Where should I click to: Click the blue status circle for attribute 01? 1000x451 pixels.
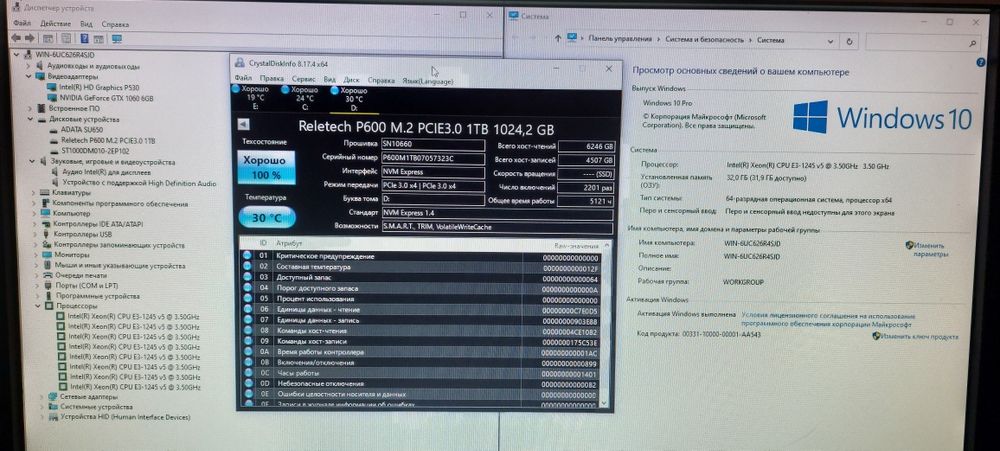(247, 256)
